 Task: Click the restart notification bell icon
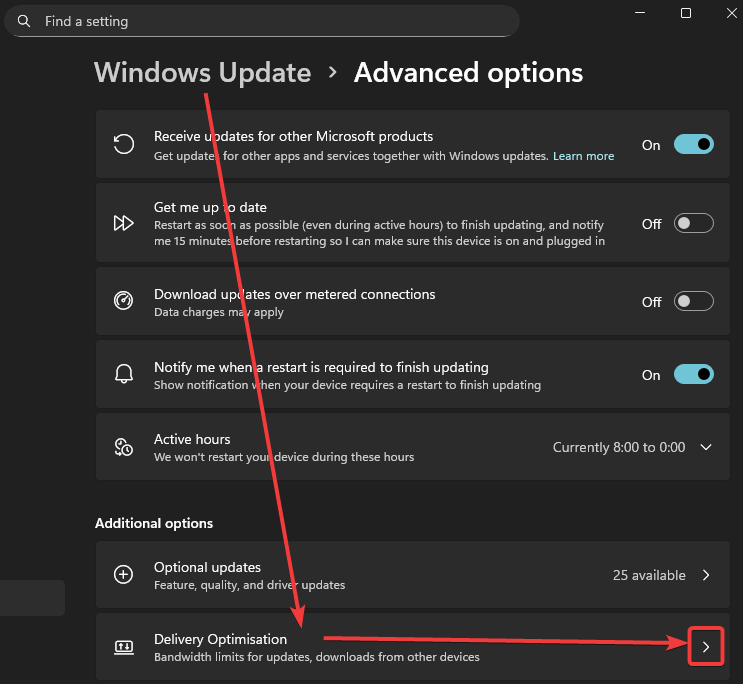[x=124, y=375]
